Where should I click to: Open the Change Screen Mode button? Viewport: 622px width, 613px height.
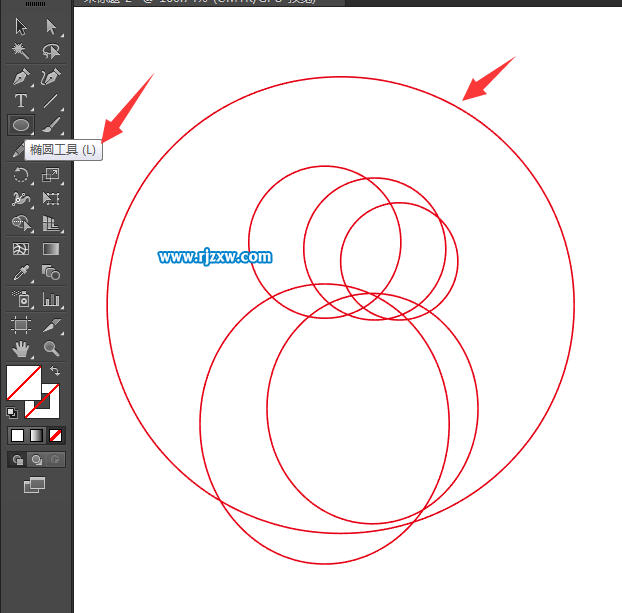(35, 485)
